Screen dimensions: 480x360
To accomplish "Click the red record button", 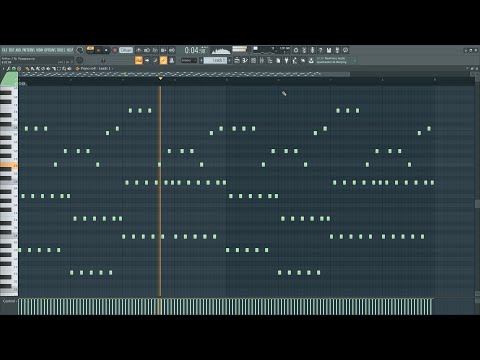I will click(x=115, y=50).
